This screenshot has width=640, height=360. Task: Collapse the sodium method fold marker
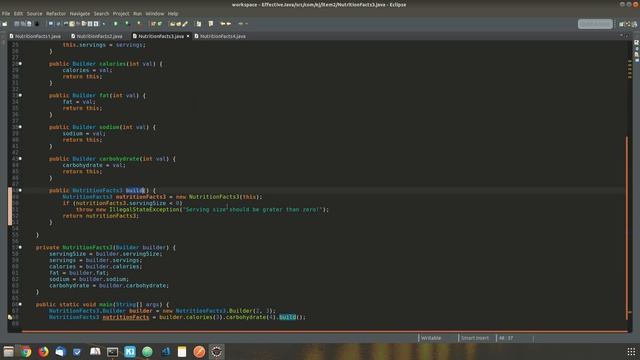coord(20,127)
